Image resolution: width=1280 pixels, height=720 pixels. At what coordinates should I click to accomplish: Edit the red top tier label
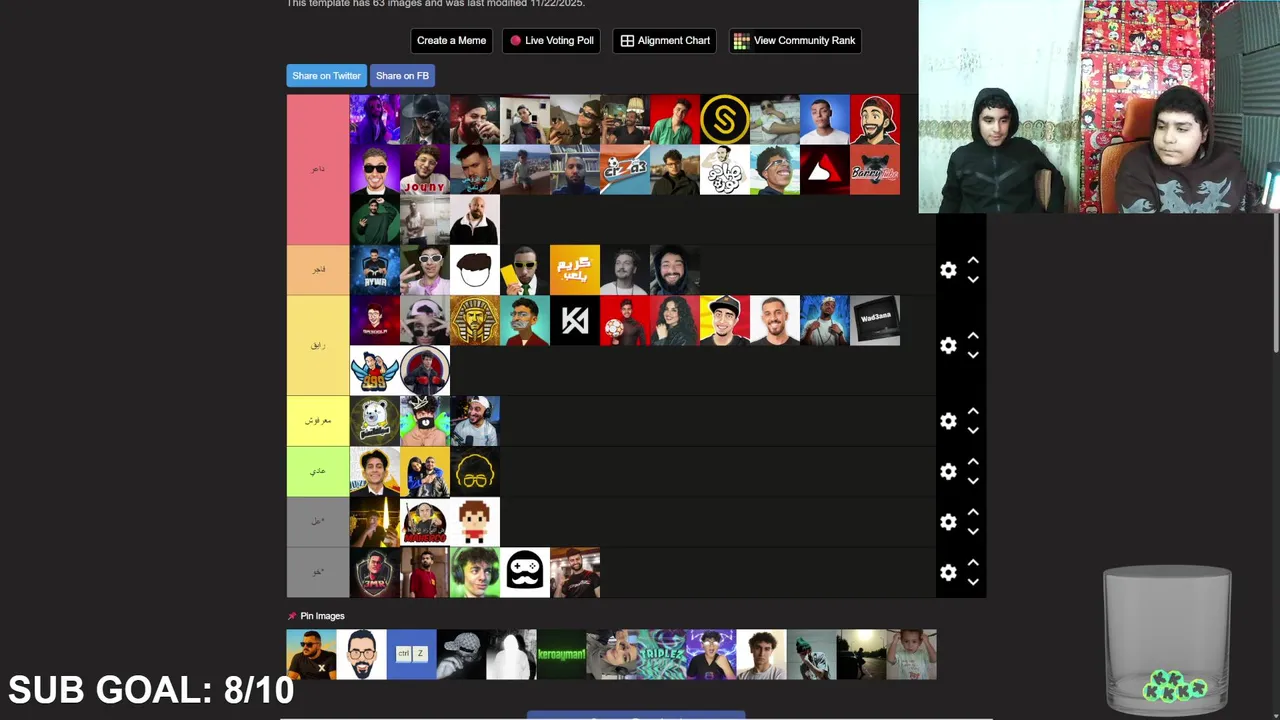click(x=318, y=170)
